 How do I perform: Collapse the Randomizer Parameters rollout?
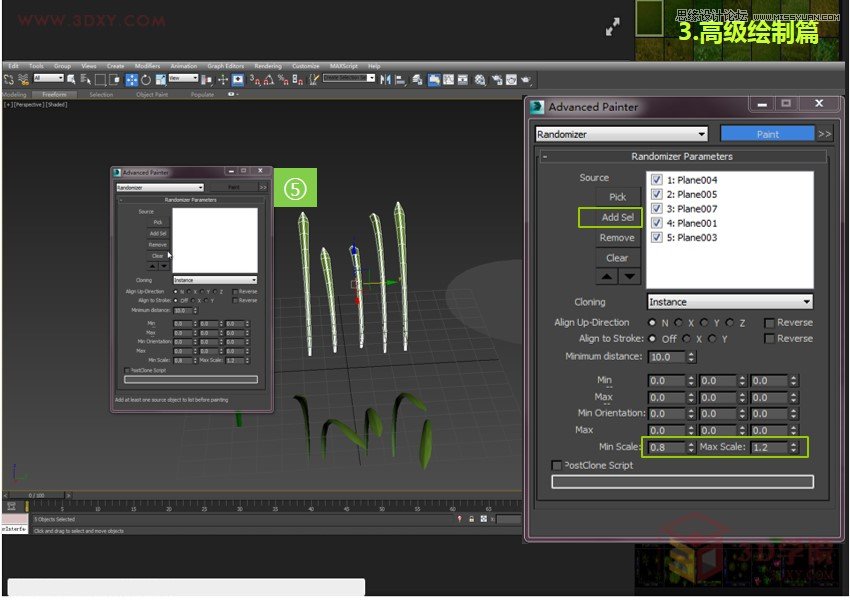[545, 157]
